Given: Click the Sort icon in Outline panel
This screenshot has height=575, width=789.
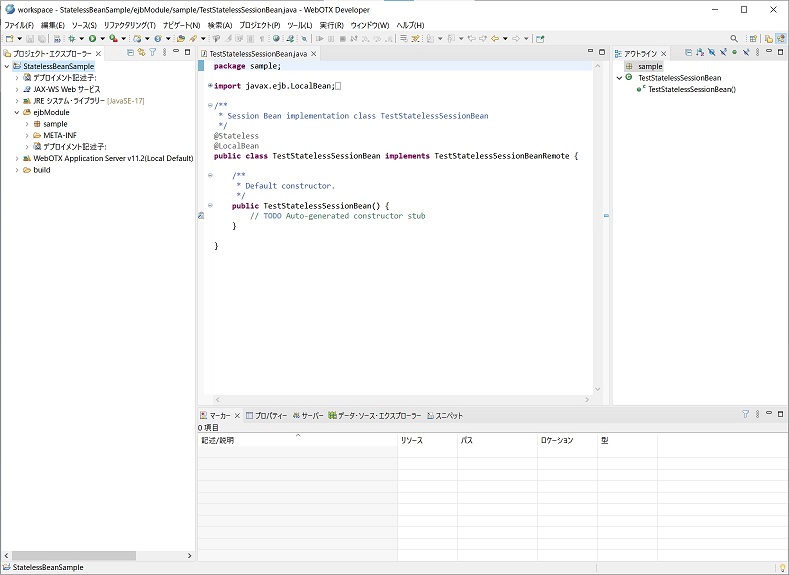Looking at the screenshot, I should click(x=700, y=52).
